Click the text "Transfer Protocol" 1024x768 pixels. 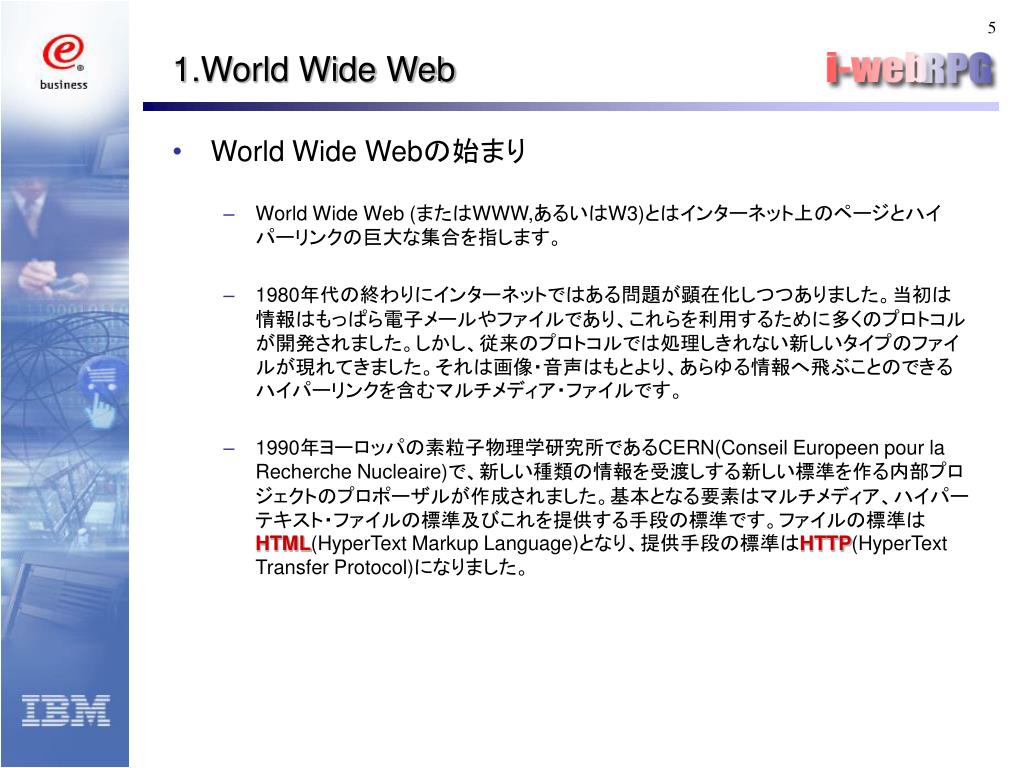(332, 567)
